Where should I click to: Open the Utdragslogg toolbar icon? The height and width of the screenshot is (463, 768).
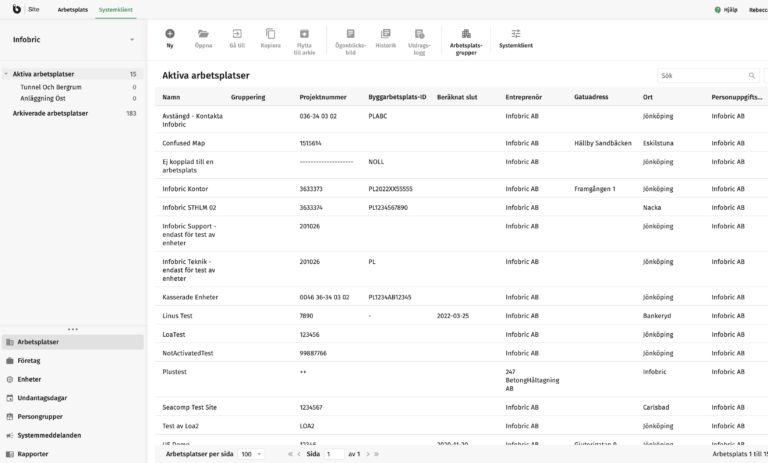point(419,34)
